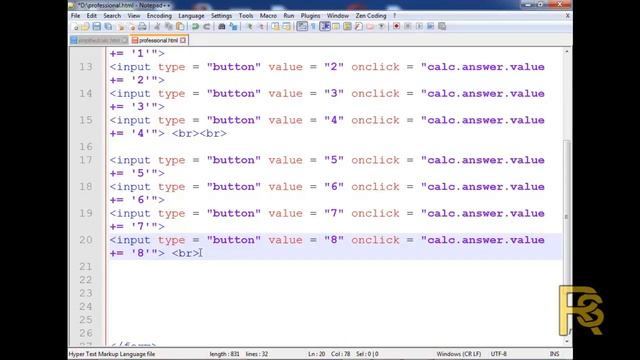Screen dimensions: 640x360
Task: Click the Print toolbar icon
Action: pos(142,27)
